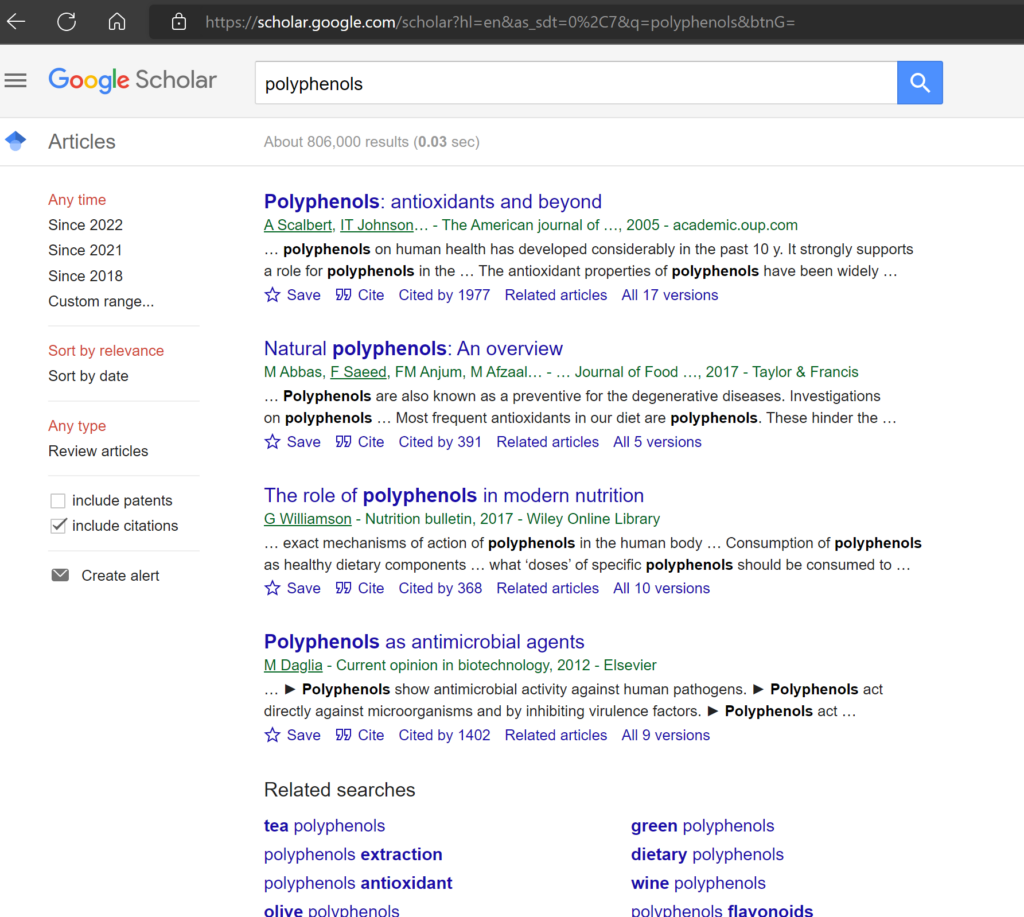
Task: Reload the page with refresh icon
Action: click(x=66, y=21)
